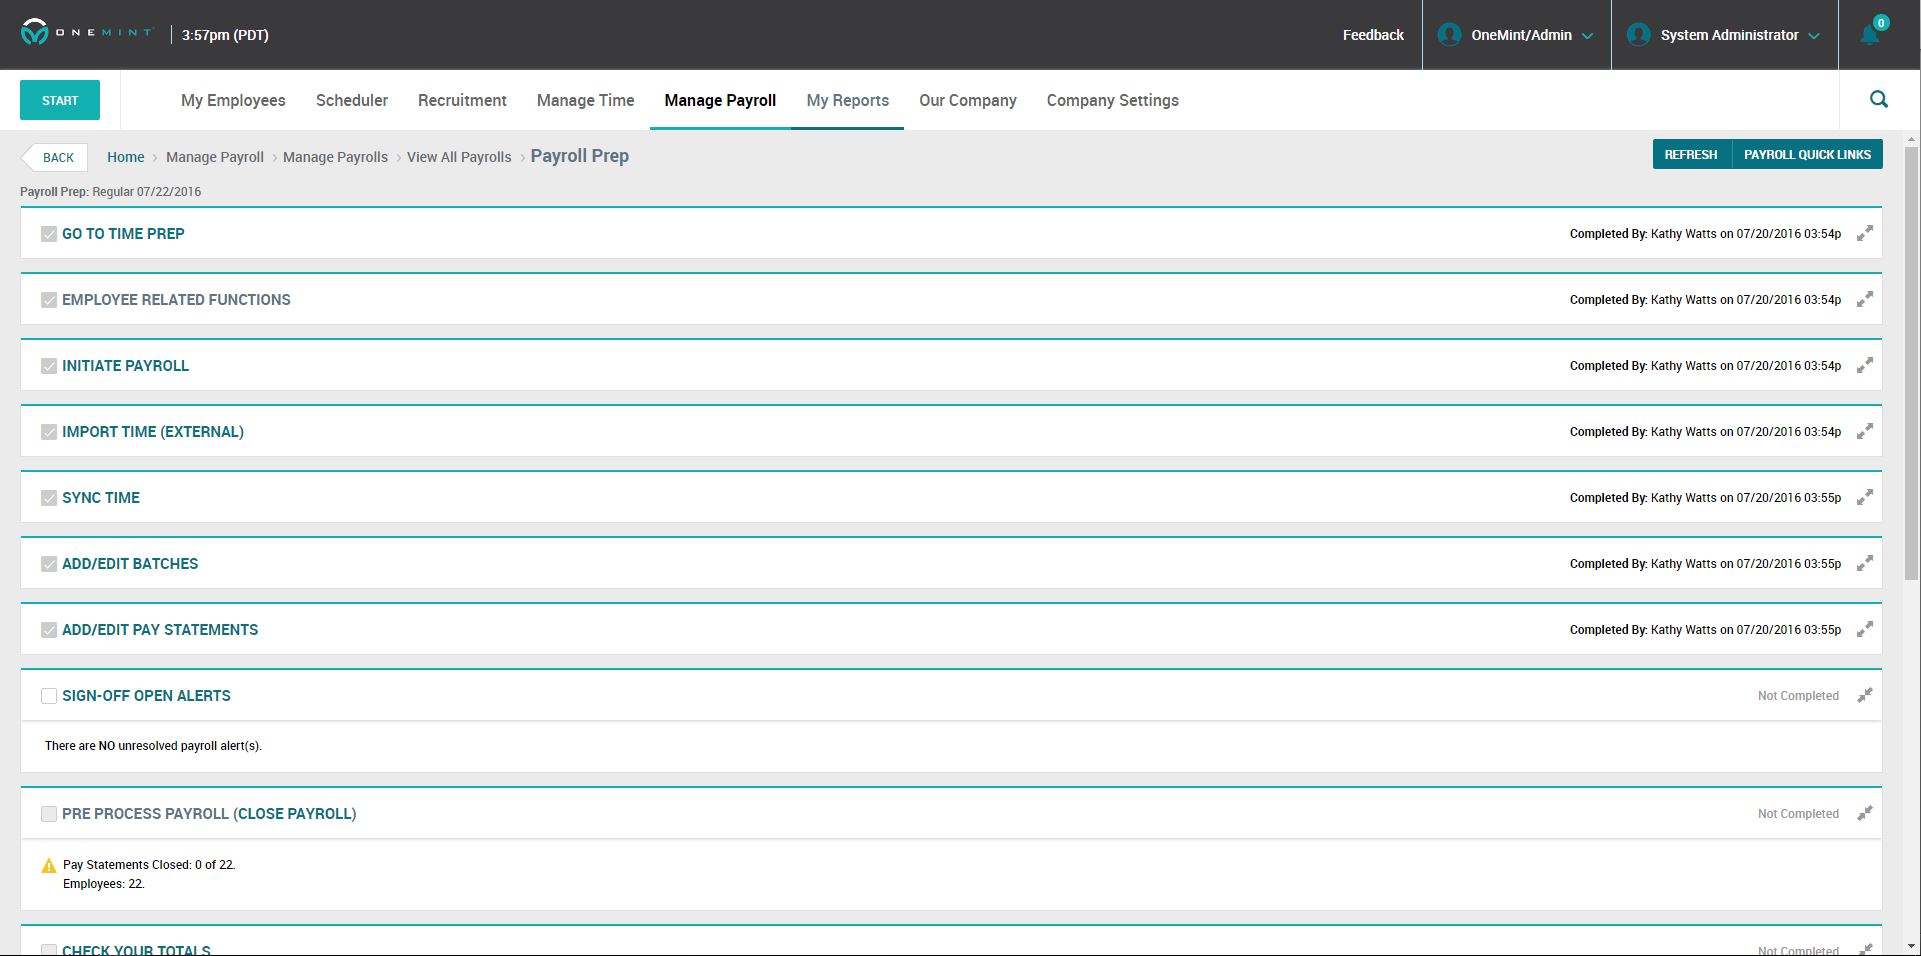The image size is (1921, 956).
Task: Switch to the Manage Time tab
Action: [585, 100]
